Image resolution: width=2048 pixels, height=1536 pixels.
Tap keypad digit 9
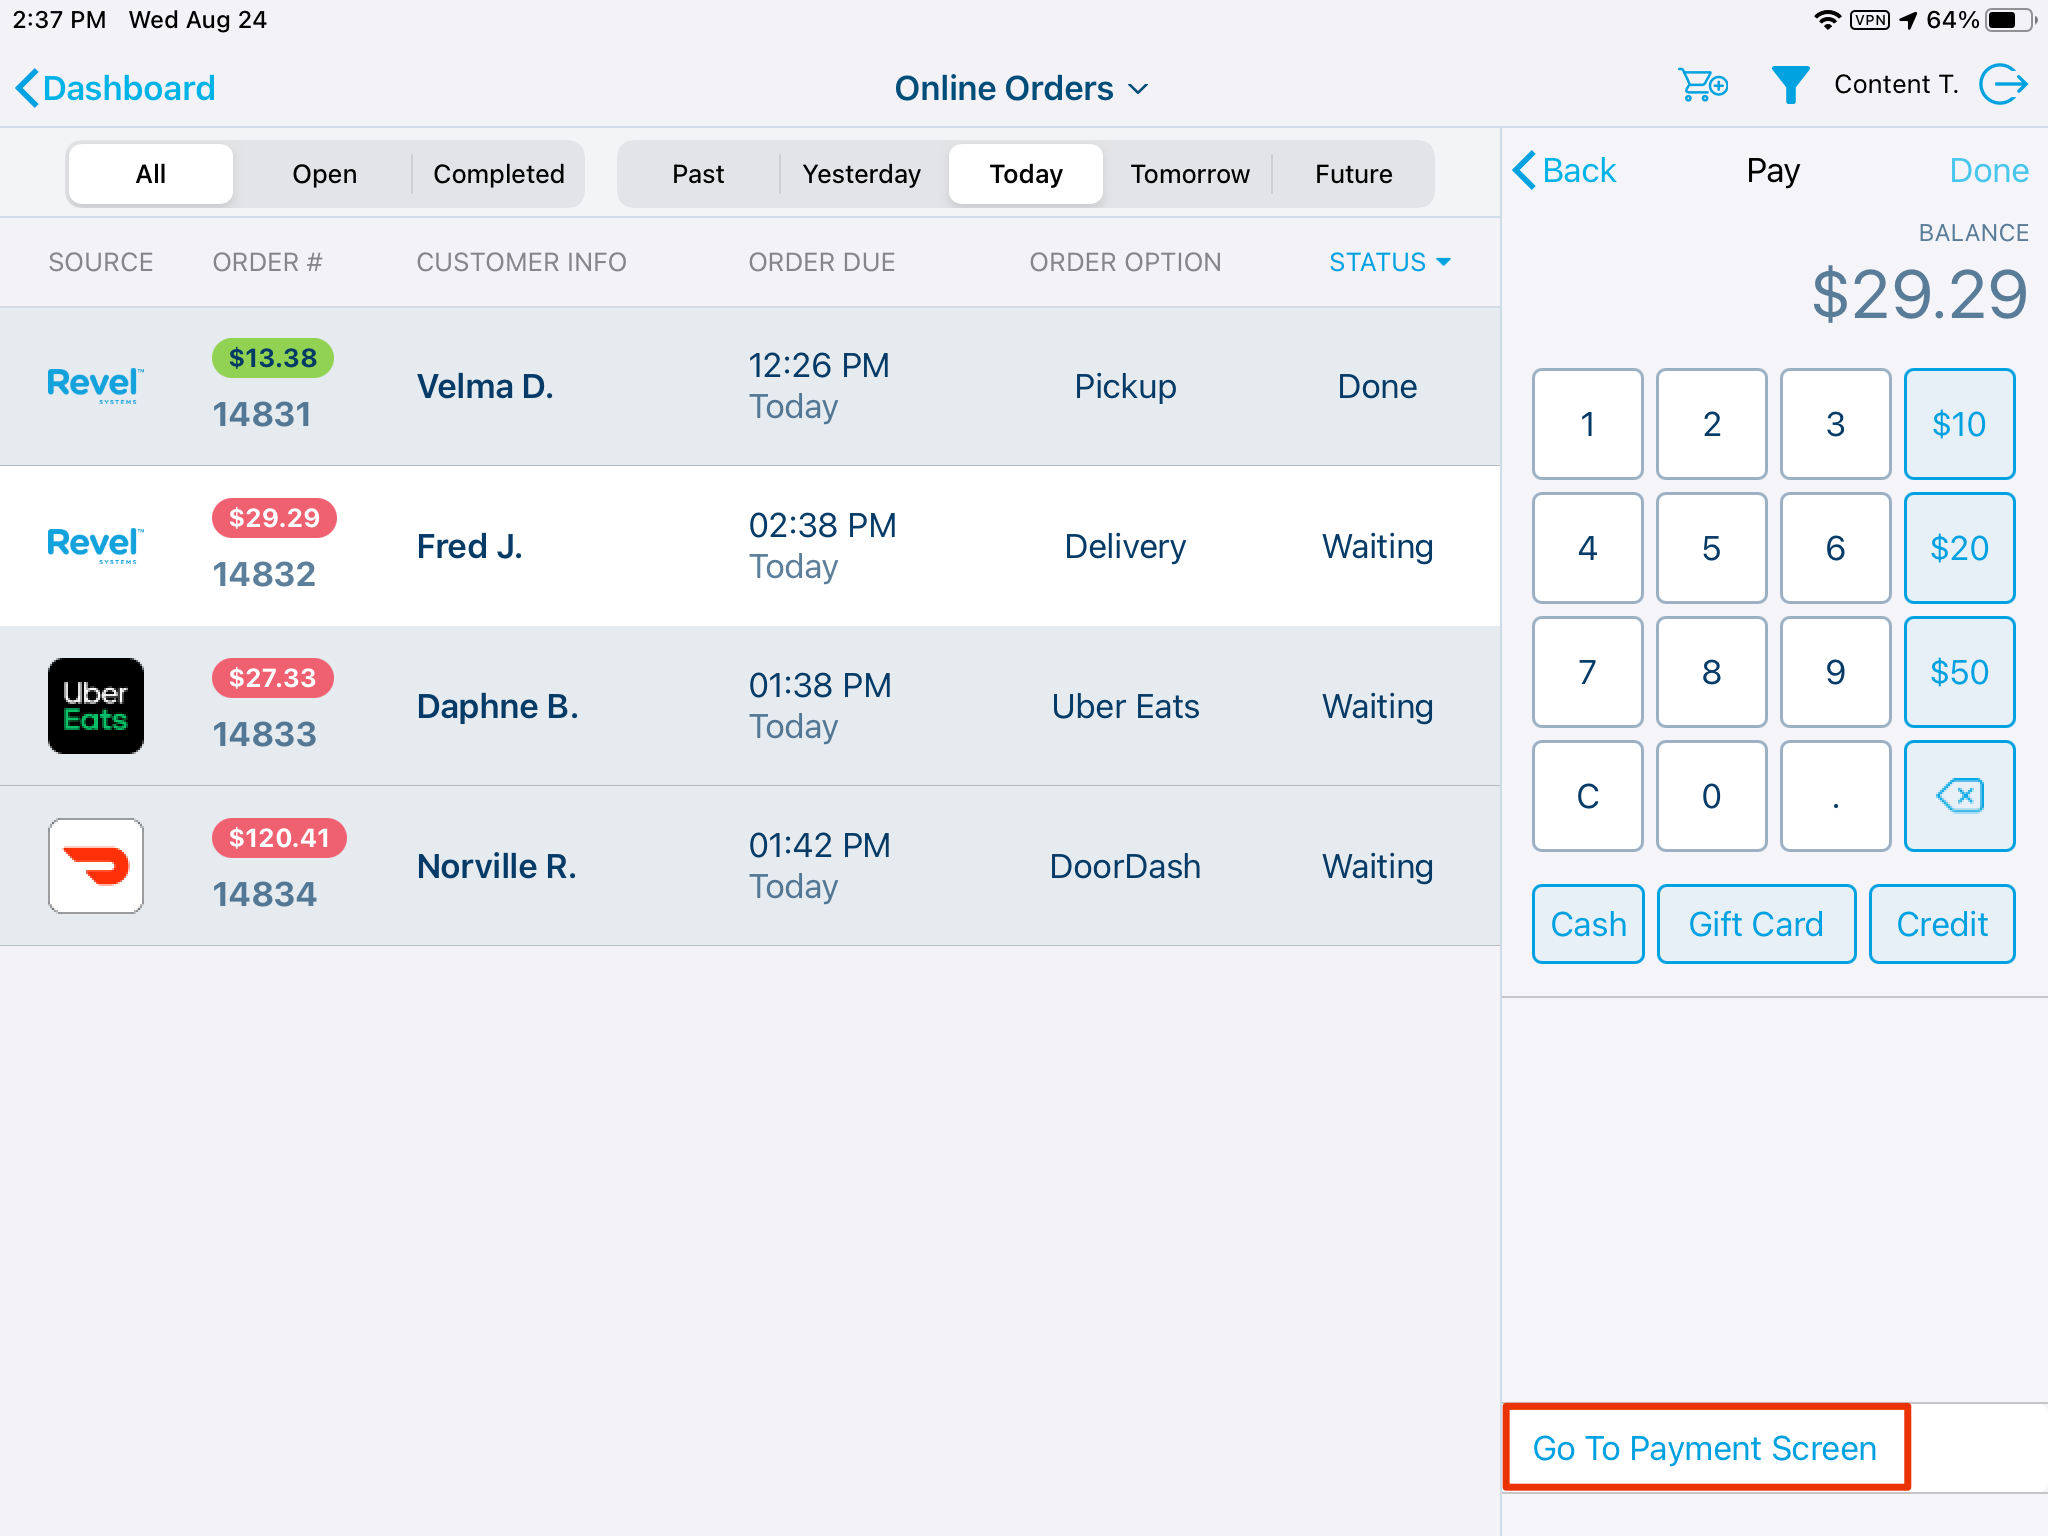(x=1835, y=672)
